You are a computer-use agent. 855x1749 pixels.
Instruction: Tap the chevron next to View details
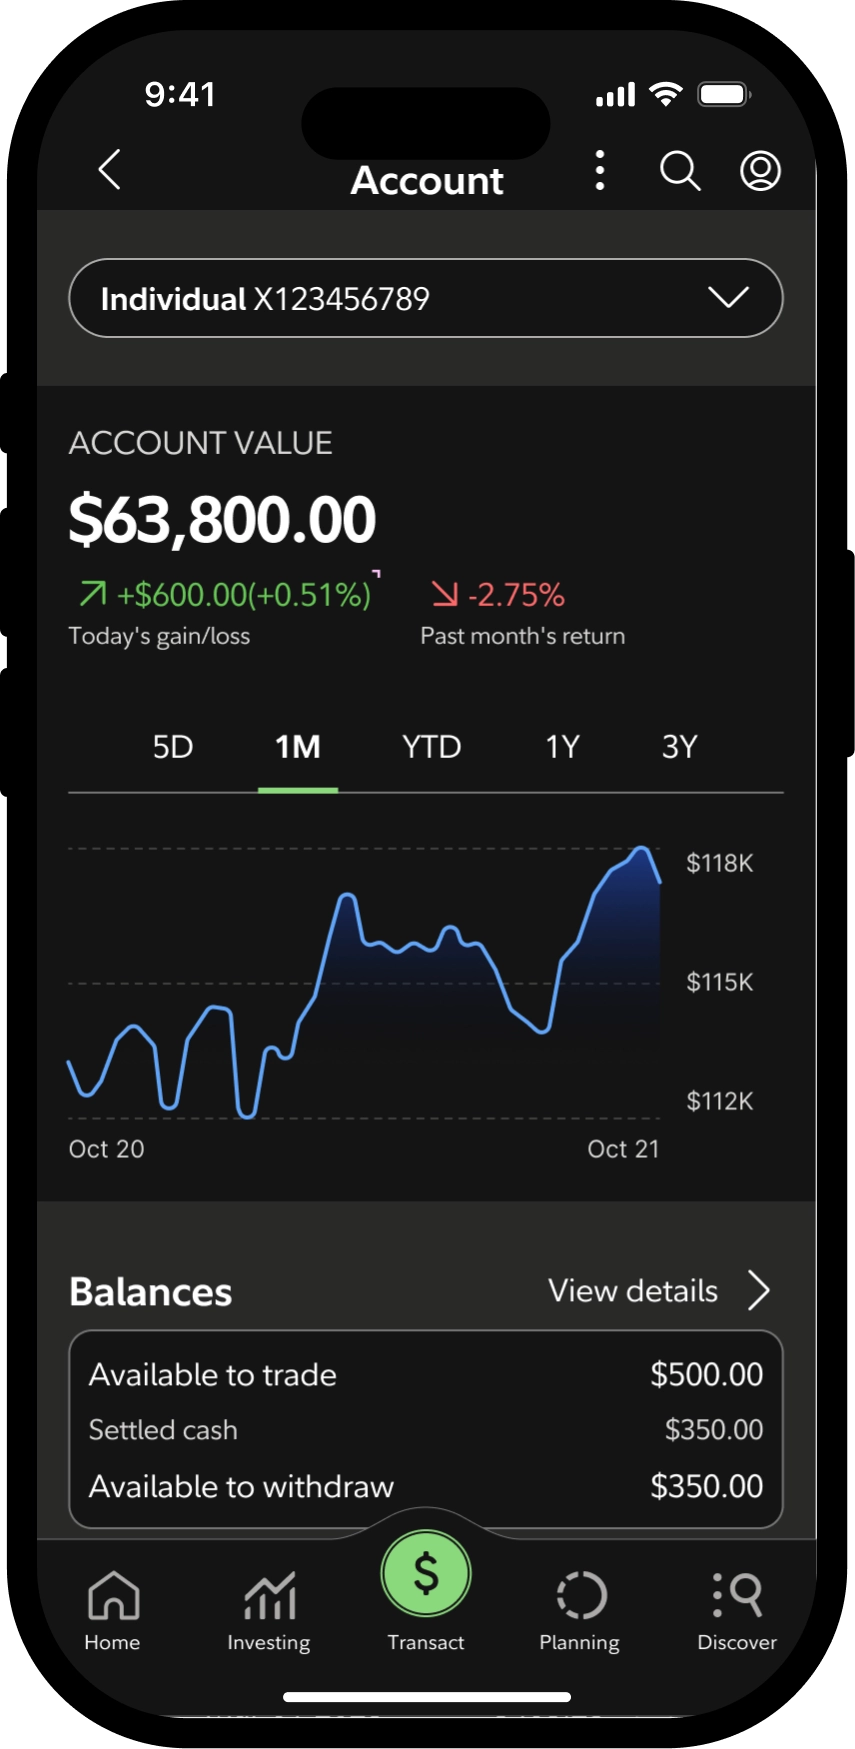pyautogui.click(x=759, y=1290)
